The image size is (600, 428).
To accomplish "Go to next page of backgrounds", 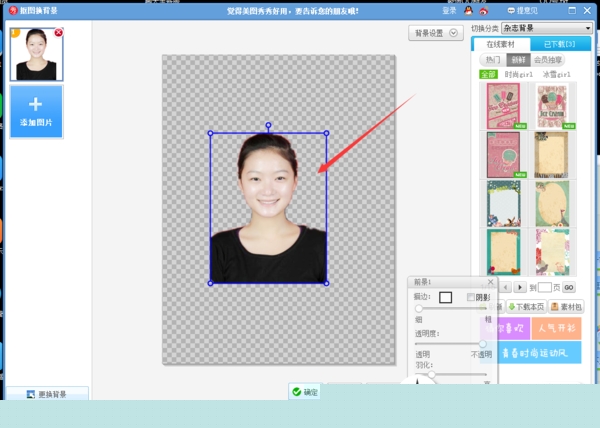I will click(519, 287).
